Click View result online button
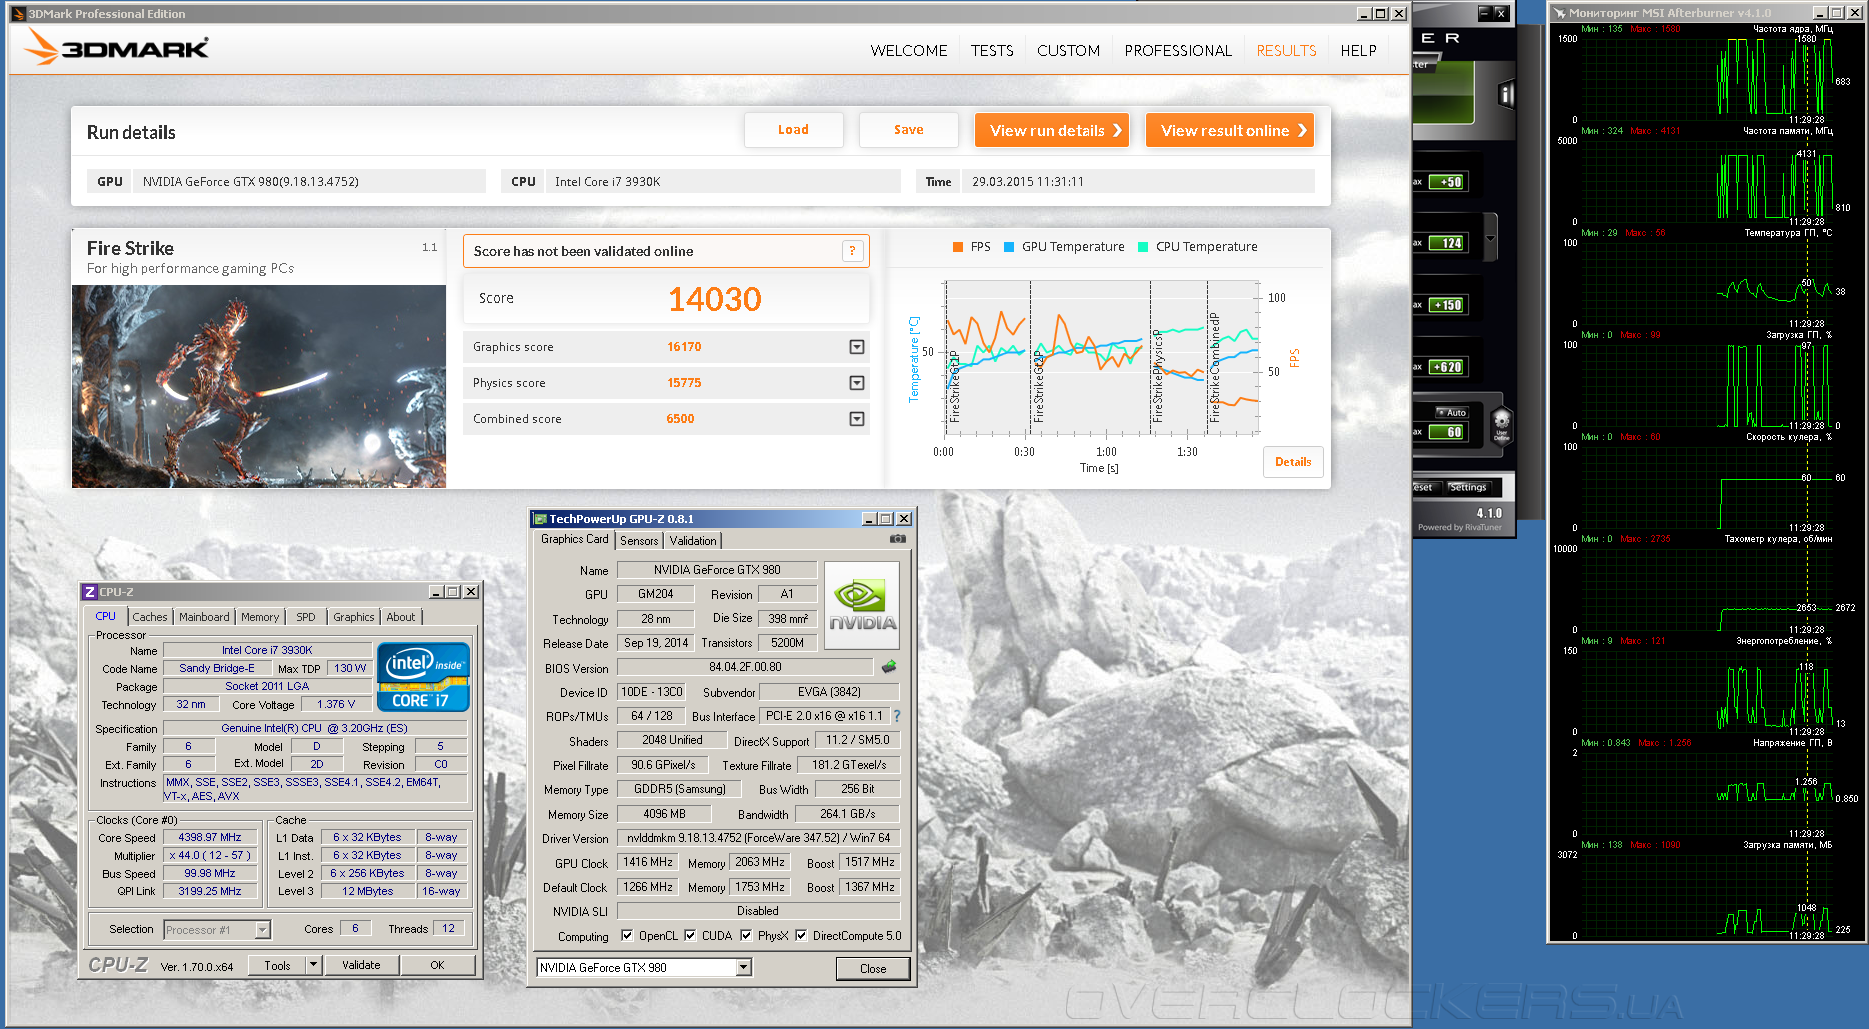Image resolution: width=1869 pixels, height=1029 pixels. coord(1230,130)
